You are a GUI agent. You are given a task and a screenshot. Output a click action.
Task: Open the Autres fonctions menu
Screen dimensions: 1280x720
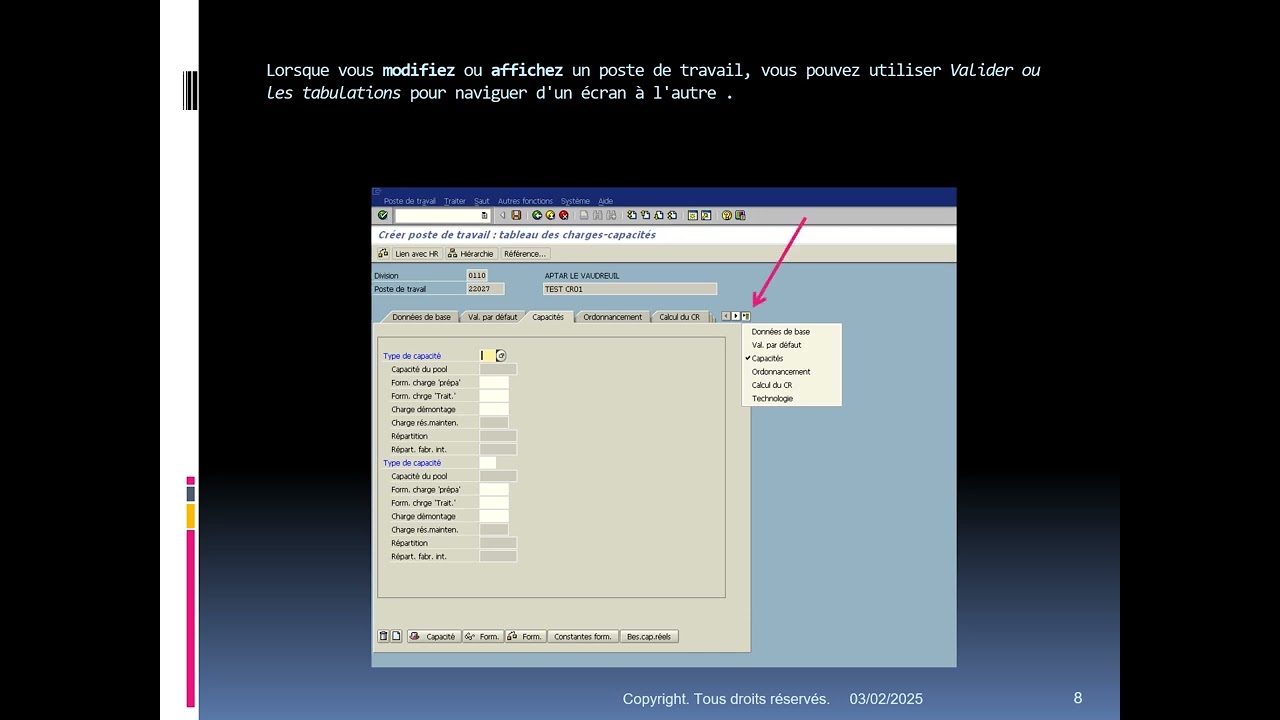pyautogui.click(x=525, y=201)
